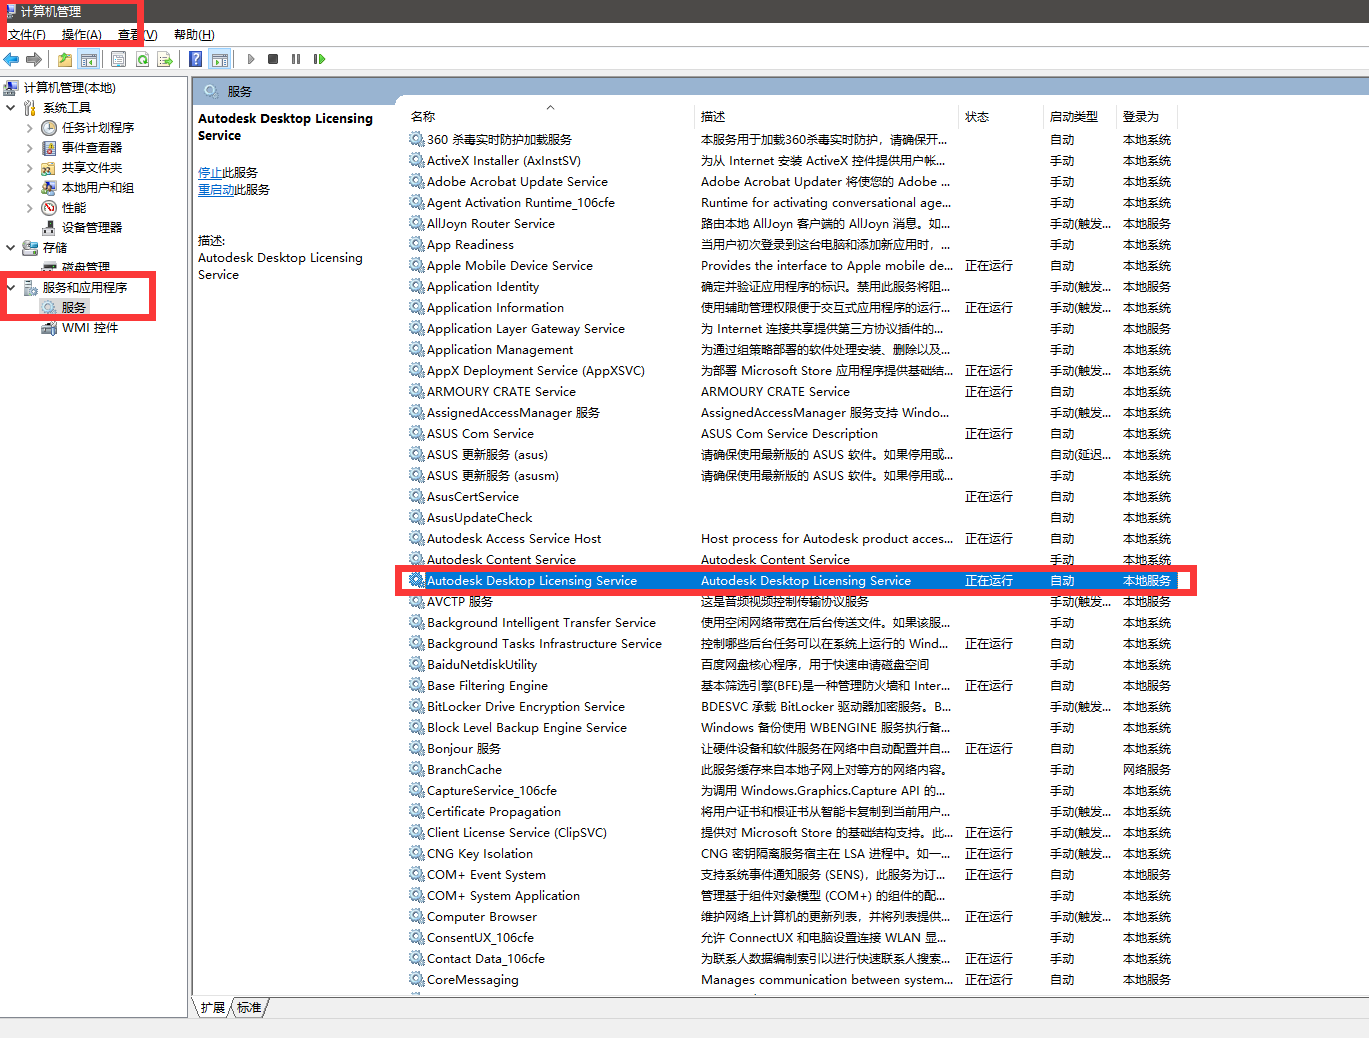Screen dimensions: 1369x1038
Task: Select the 服务 node in the tree
Action: (74, 308)
